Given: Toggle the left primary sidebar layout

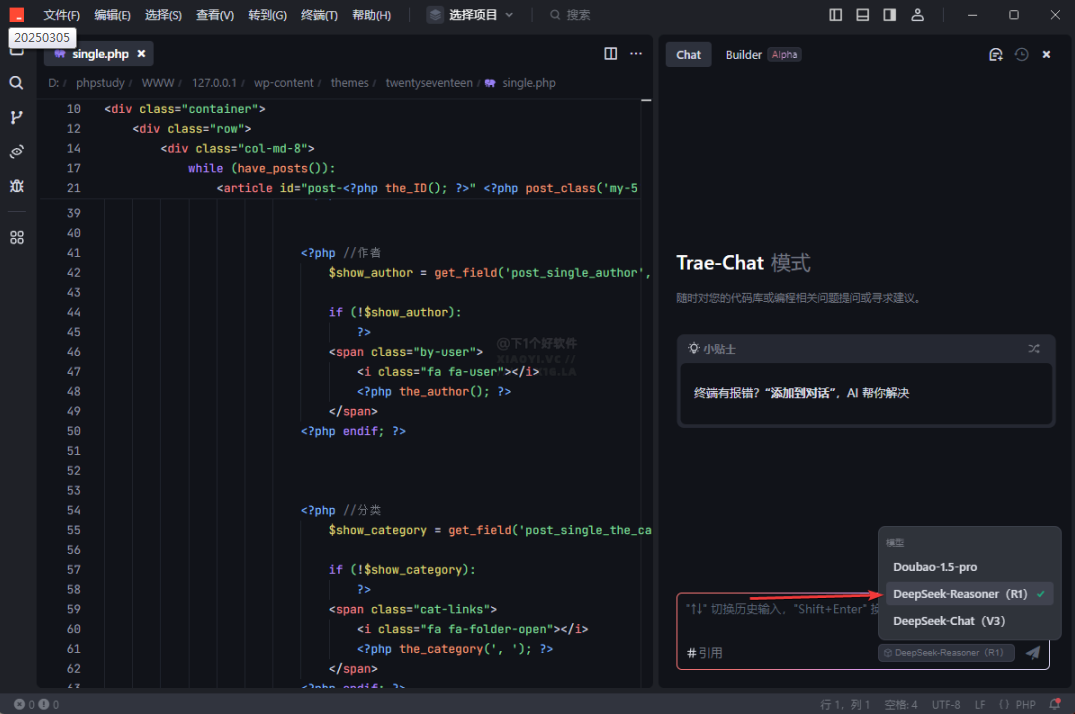Looking at the screenshot, I should coord(836,15).
